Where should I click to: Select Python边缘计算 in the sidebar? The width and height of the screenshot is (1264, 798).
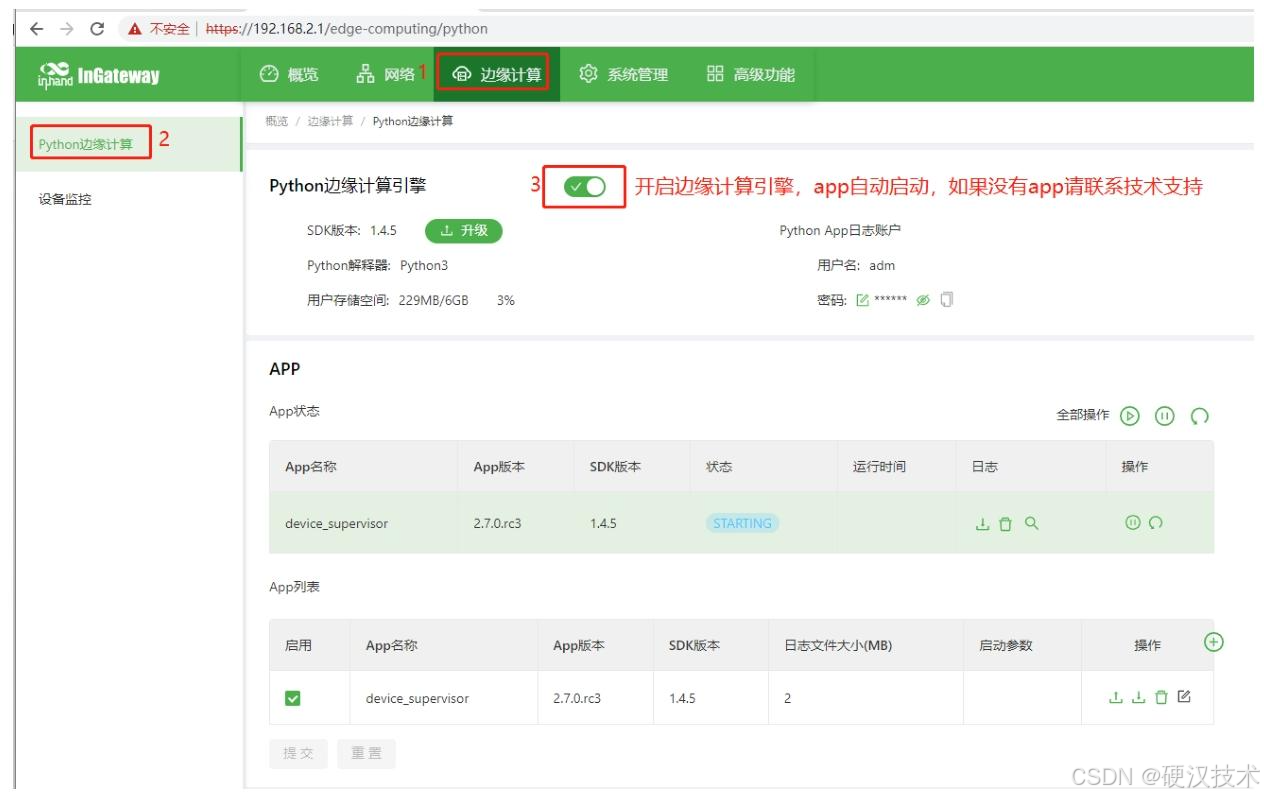pos(85,144)
